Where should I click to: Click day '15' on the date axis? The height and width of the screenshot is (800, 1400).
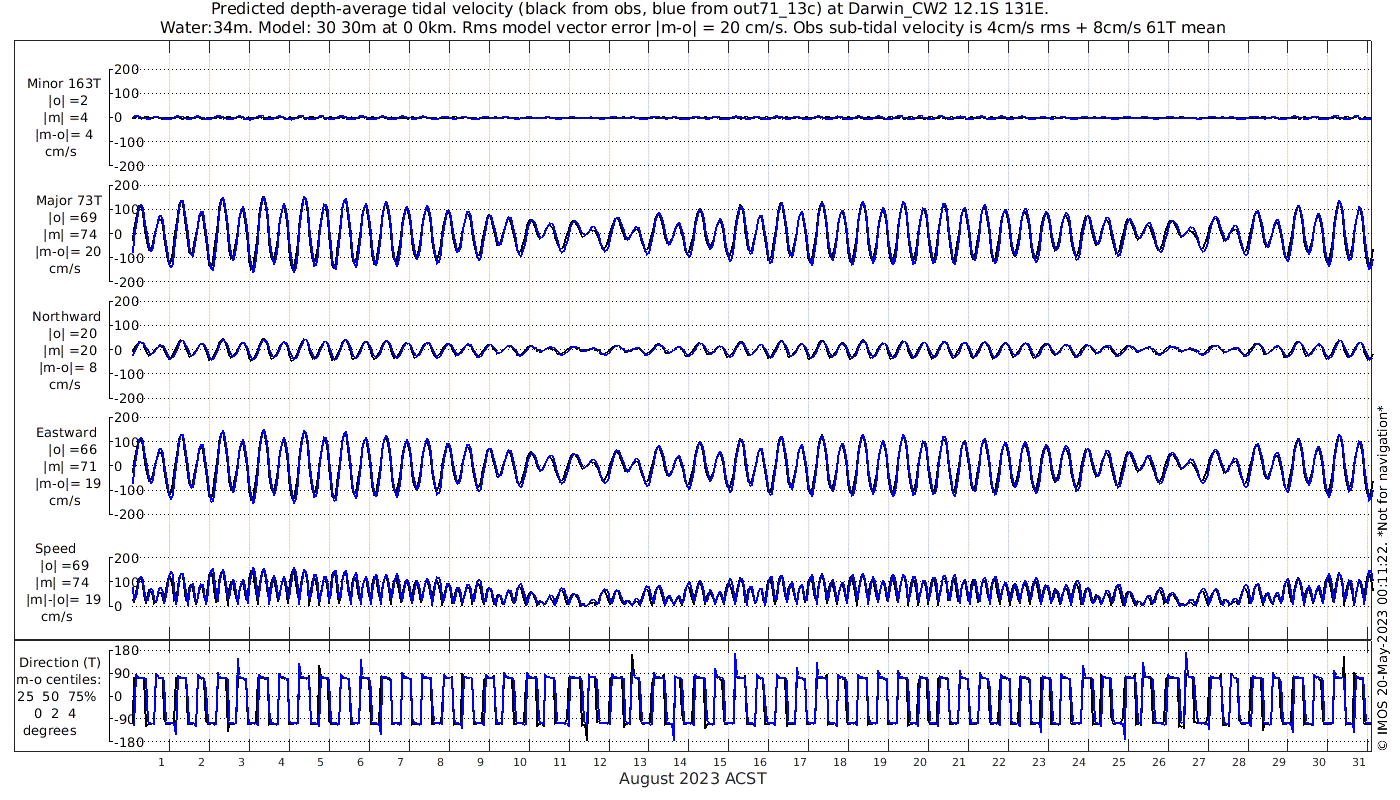coord(720,762)
